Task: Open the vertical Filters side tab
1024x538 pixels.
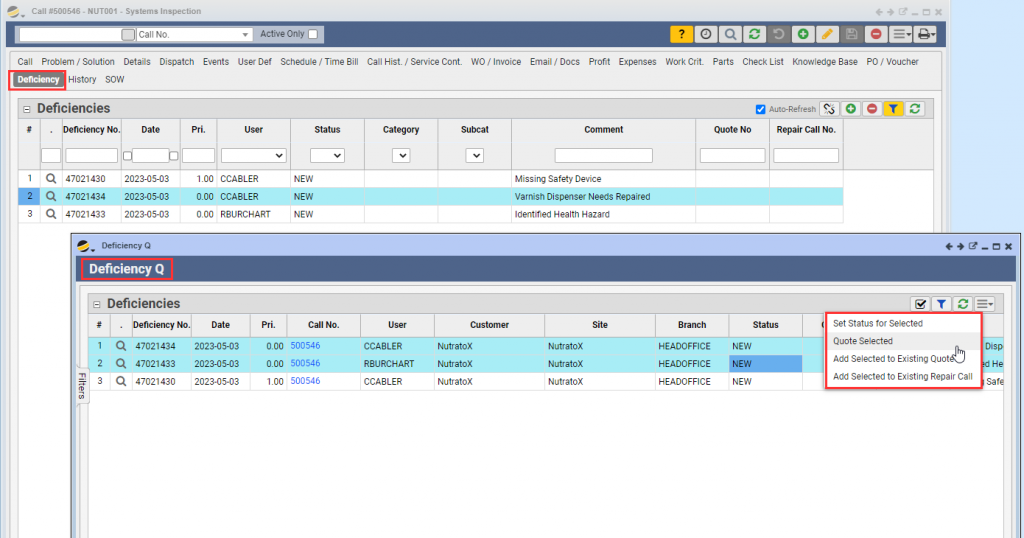Action: pos(80,386)
